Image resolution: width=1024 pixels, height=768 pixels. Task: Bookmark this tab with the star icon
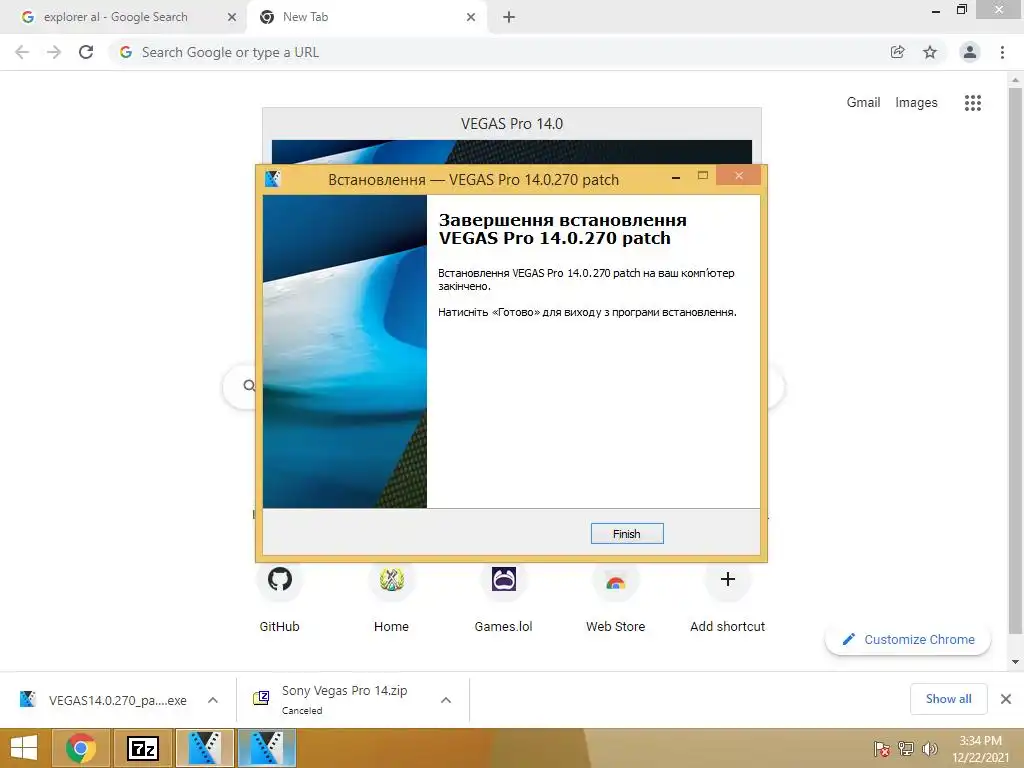(x=930, y=52)
